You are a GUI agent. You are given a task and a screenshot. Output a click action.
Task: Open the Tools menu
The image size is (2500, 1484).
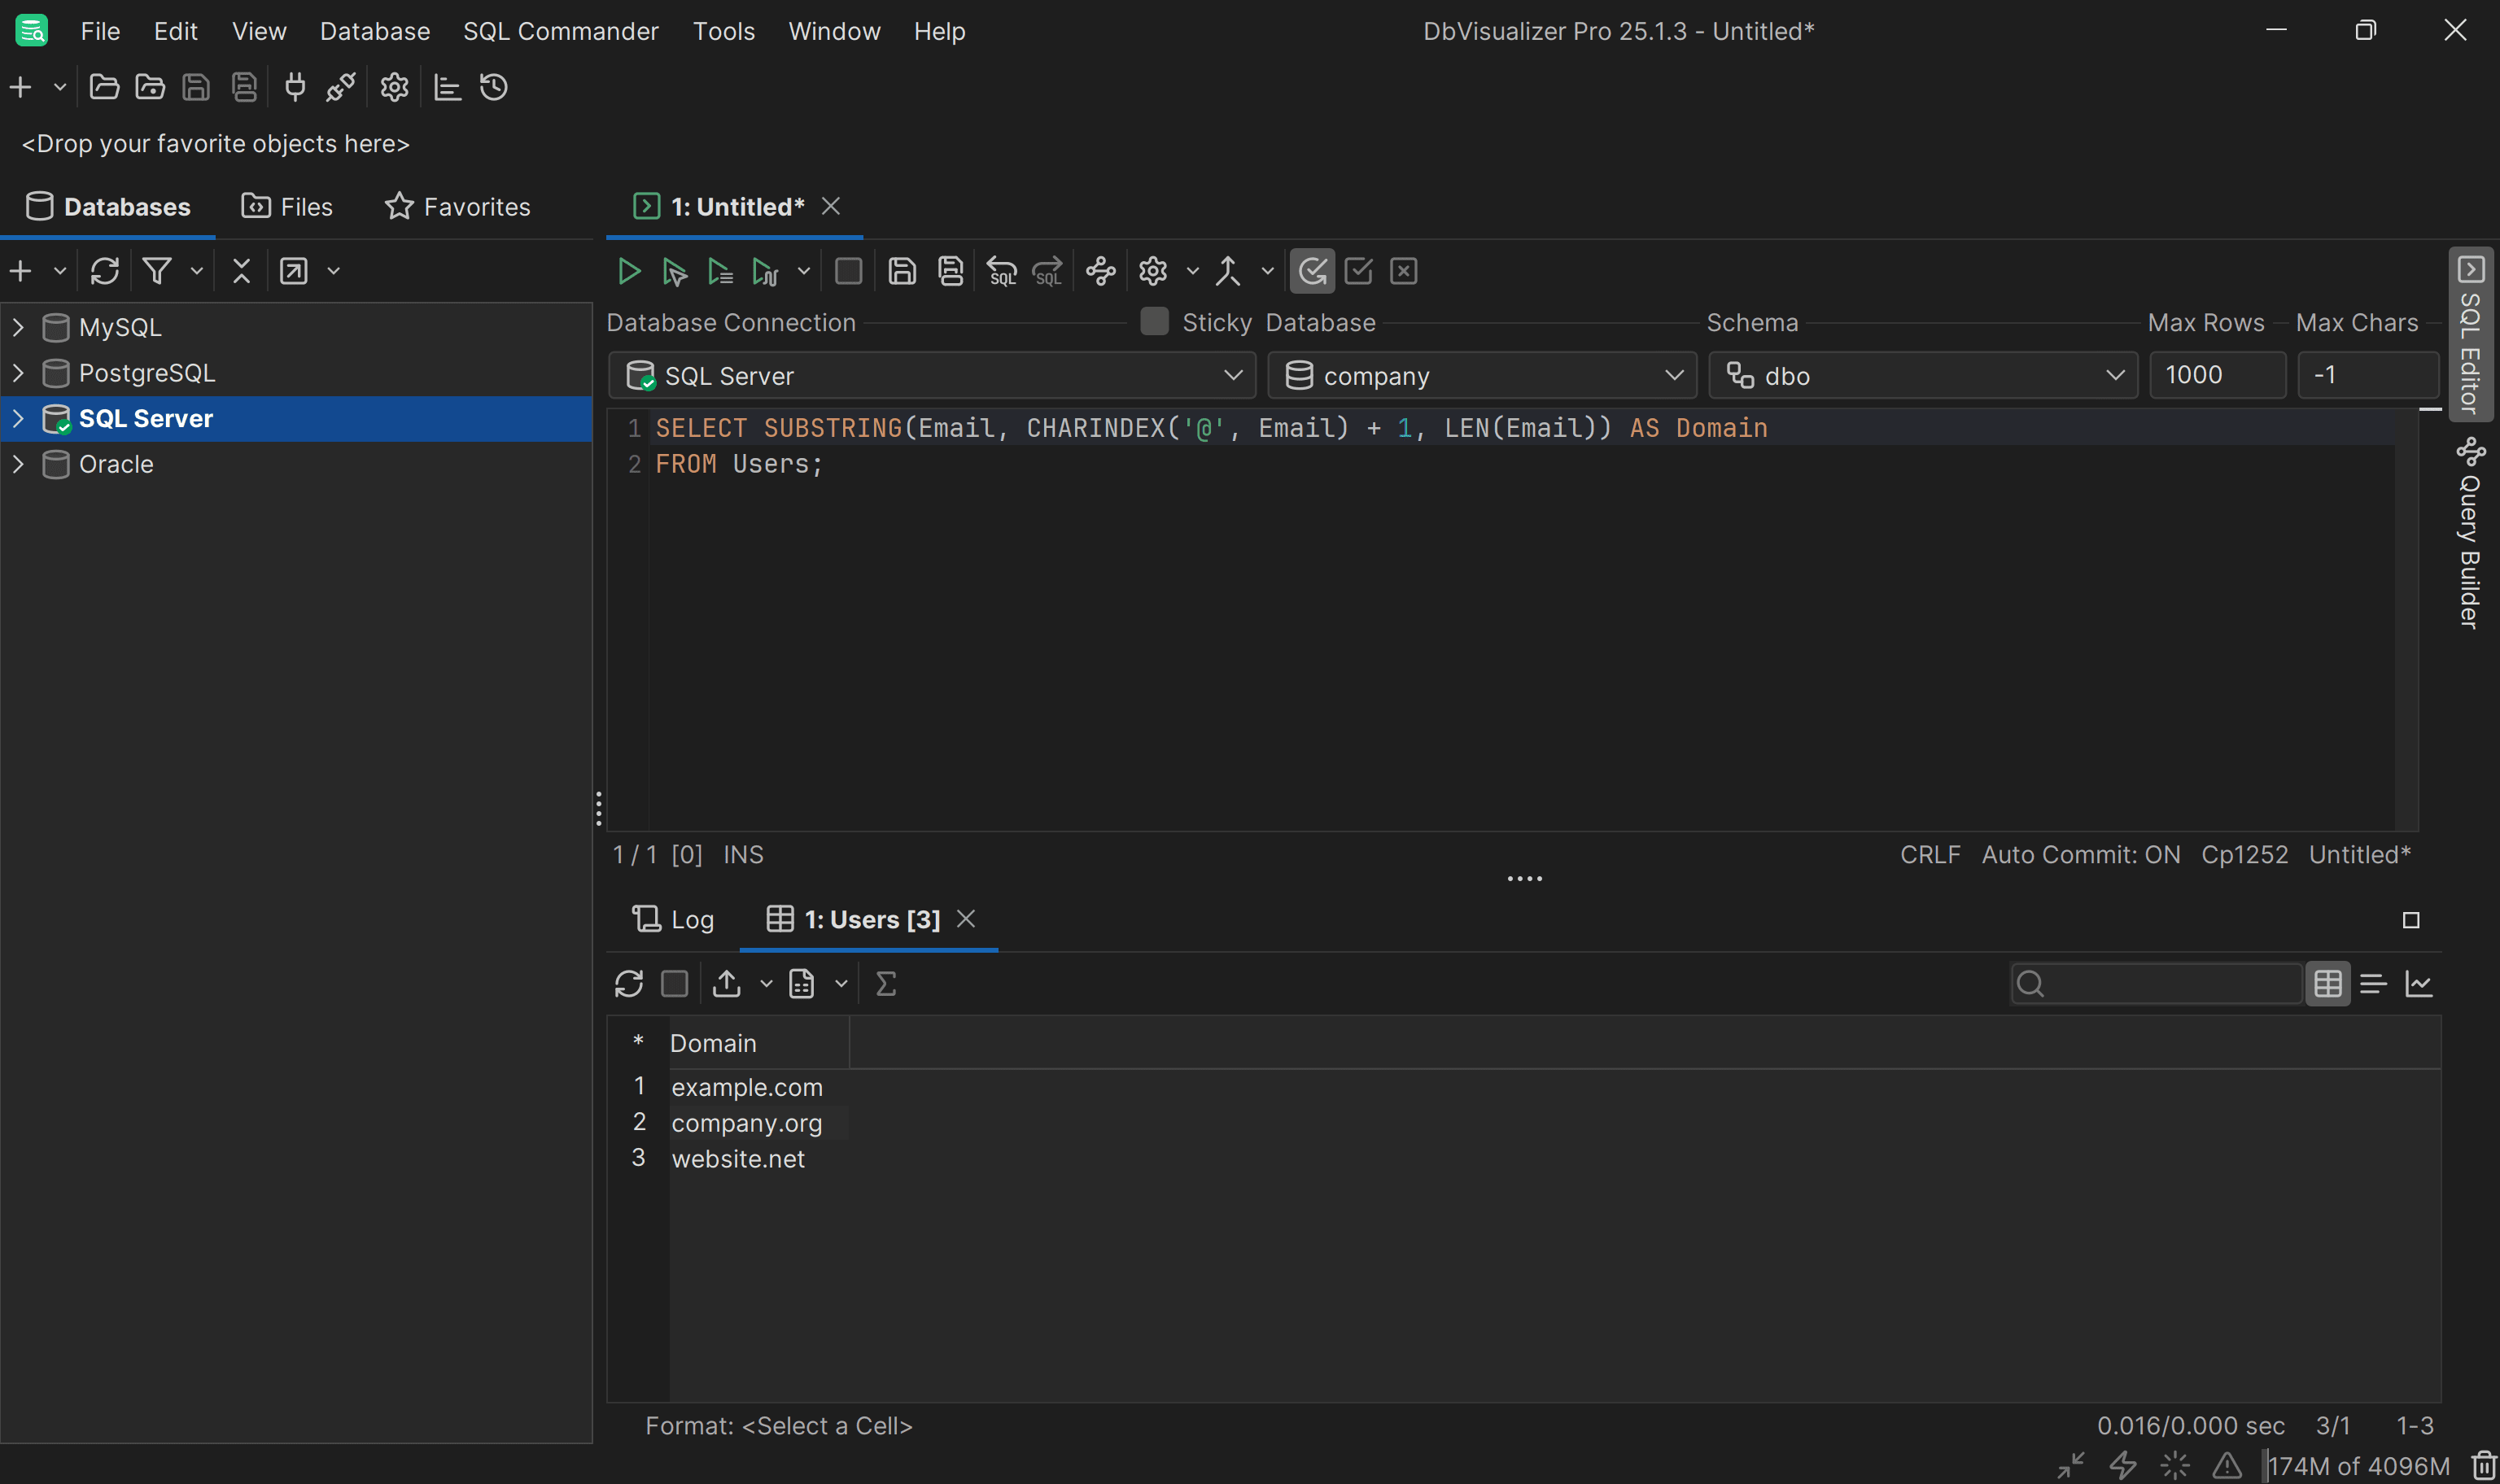click(724, 31)
